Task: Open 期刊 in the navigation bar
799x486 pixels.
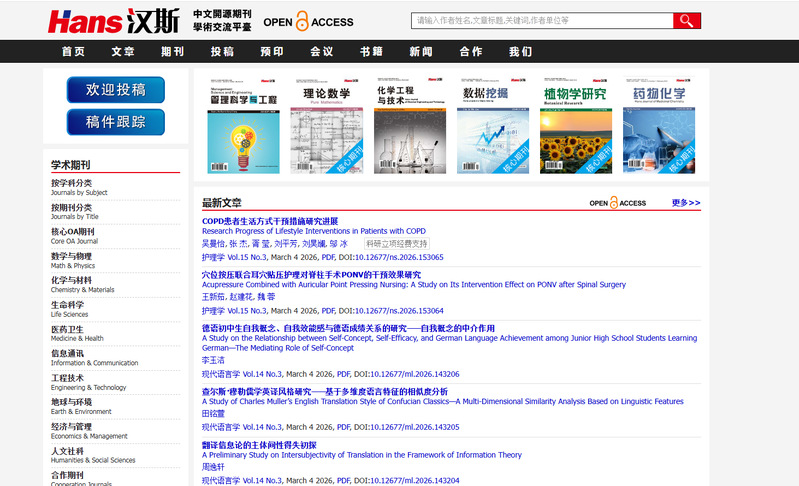Action: coord(172,52)
